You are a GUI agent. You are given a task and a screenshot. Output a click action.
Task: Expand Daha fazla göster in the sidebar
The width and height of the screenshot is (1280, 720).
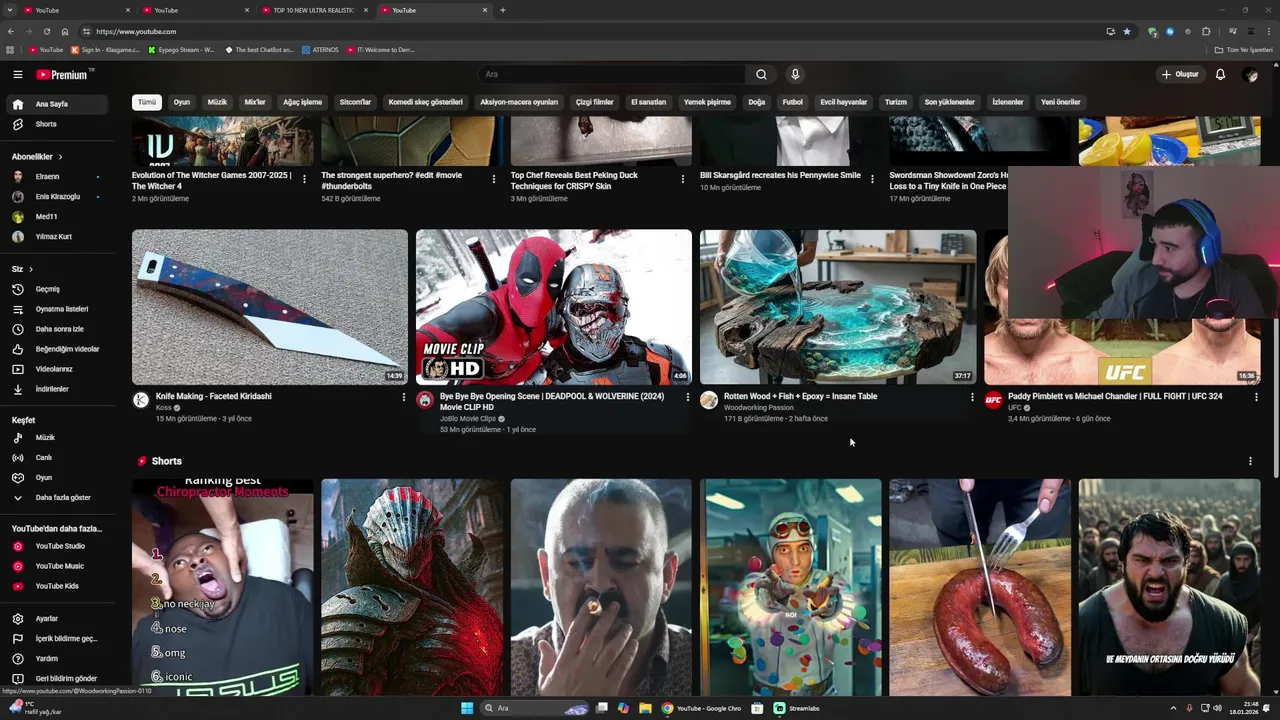coord(58,497)
